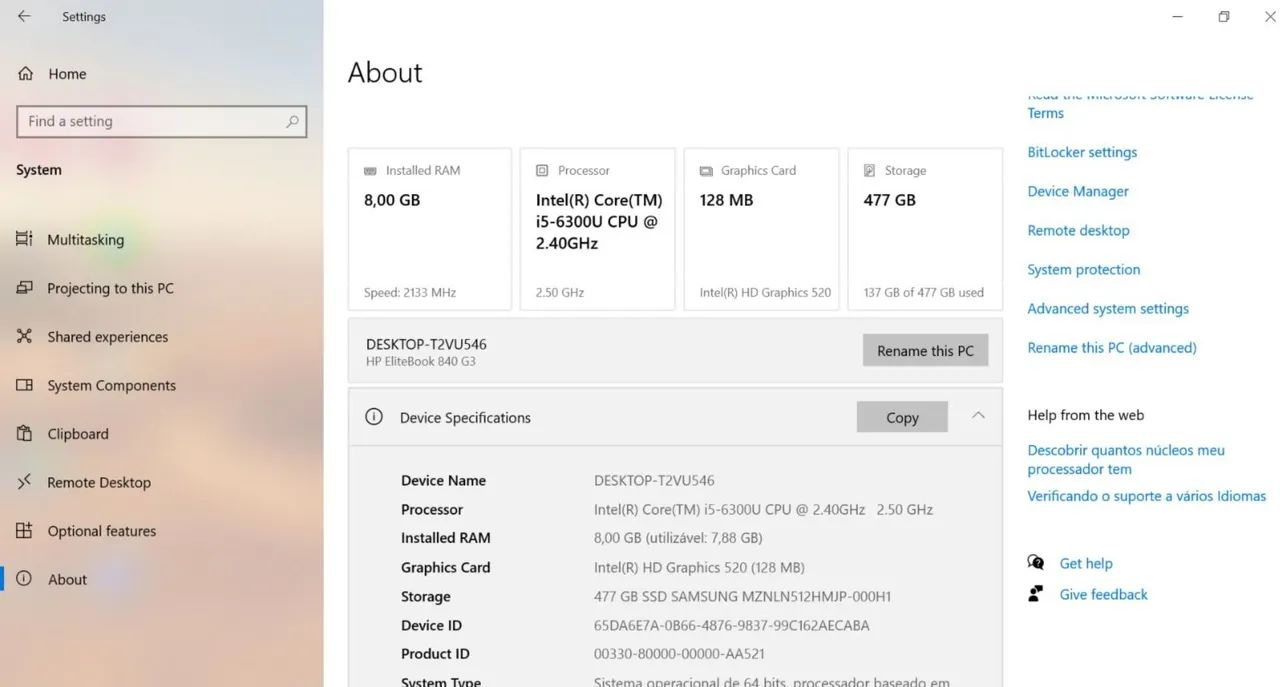Click the Multitasking icon
The image size is (1280, 687).
[x=25, y=240]
